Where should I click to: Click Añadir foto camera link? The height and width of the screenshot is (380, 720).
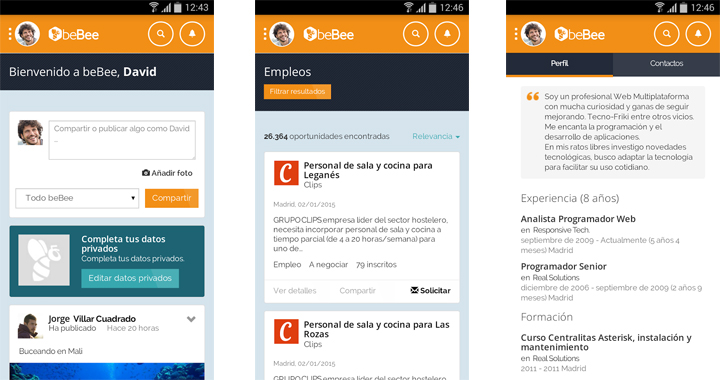(x=167, y=173)
